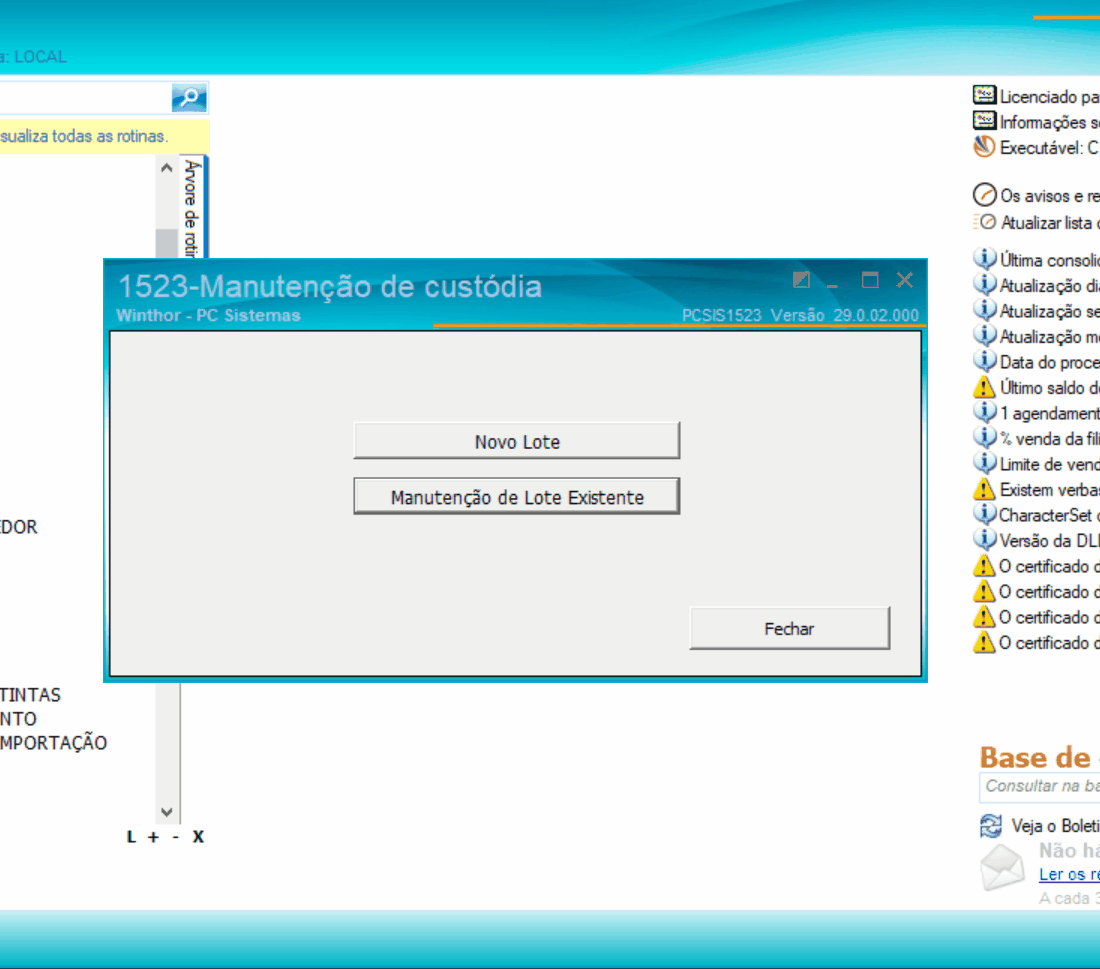1100x969 pixels.
Task: Select the MPORTAÇÃO item in the routines tree
Action: [53, 742]
